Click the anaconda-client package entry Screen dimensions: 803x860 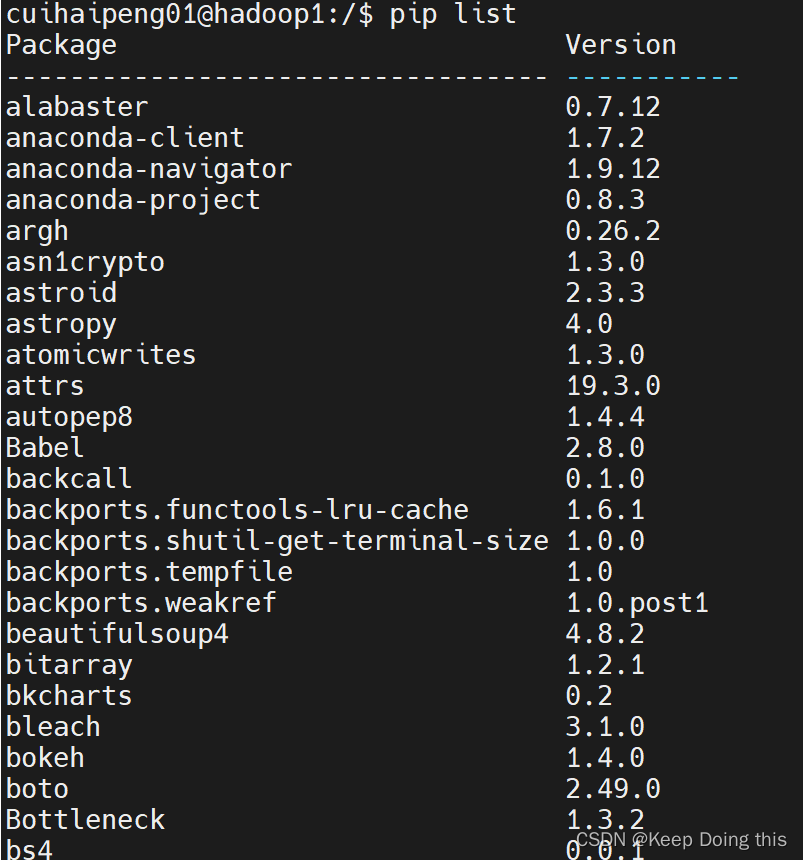click(x=125, y=138)
